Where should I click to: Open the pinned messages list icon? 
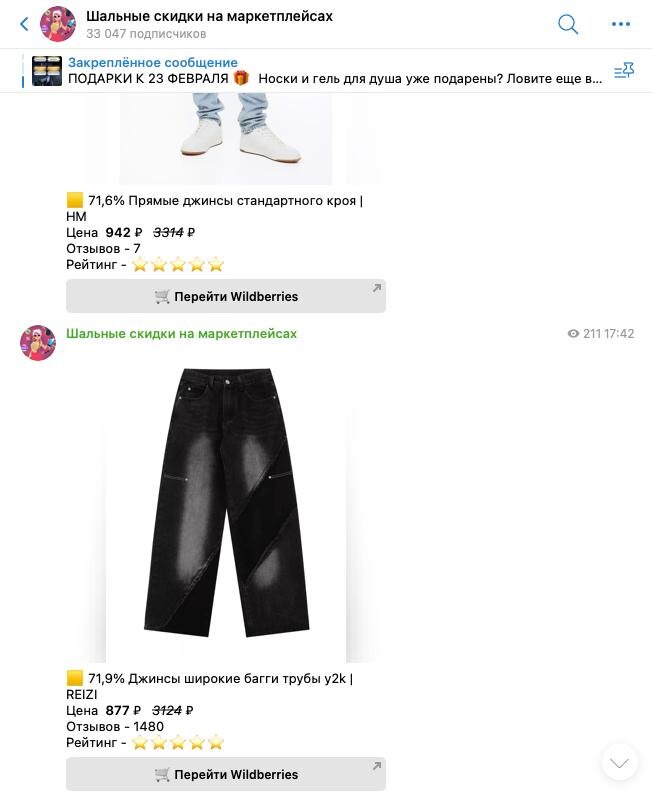[623, 71]
